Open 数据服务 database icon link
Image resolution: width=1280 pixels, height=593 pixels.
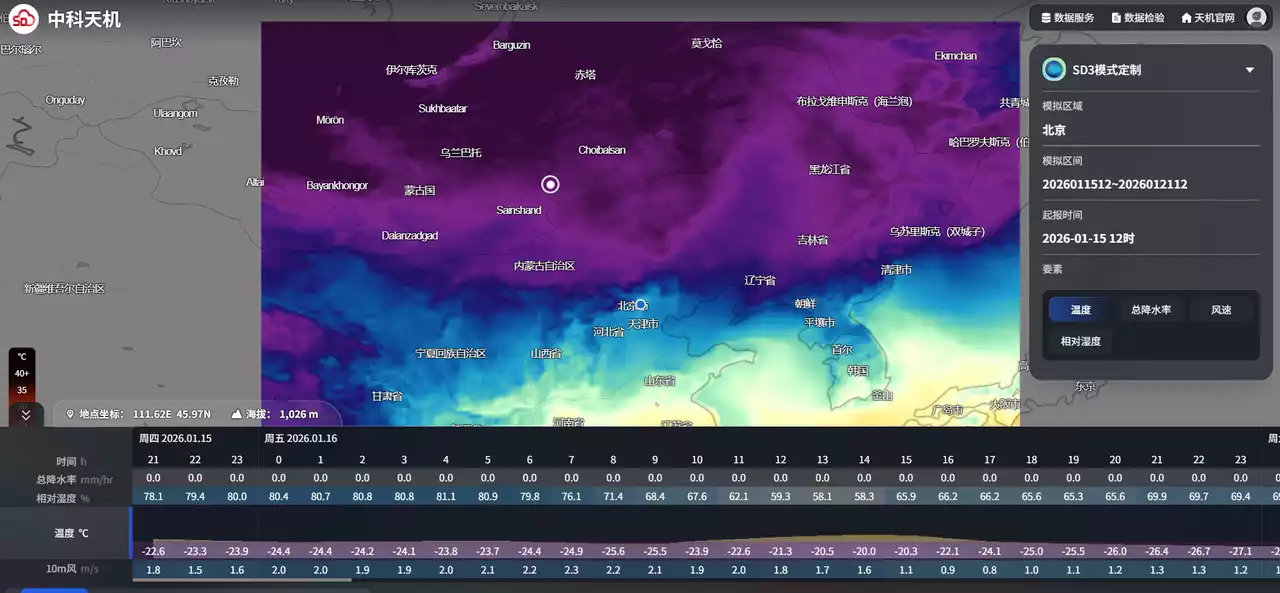pyautogui.click(x=1046, y=18)
